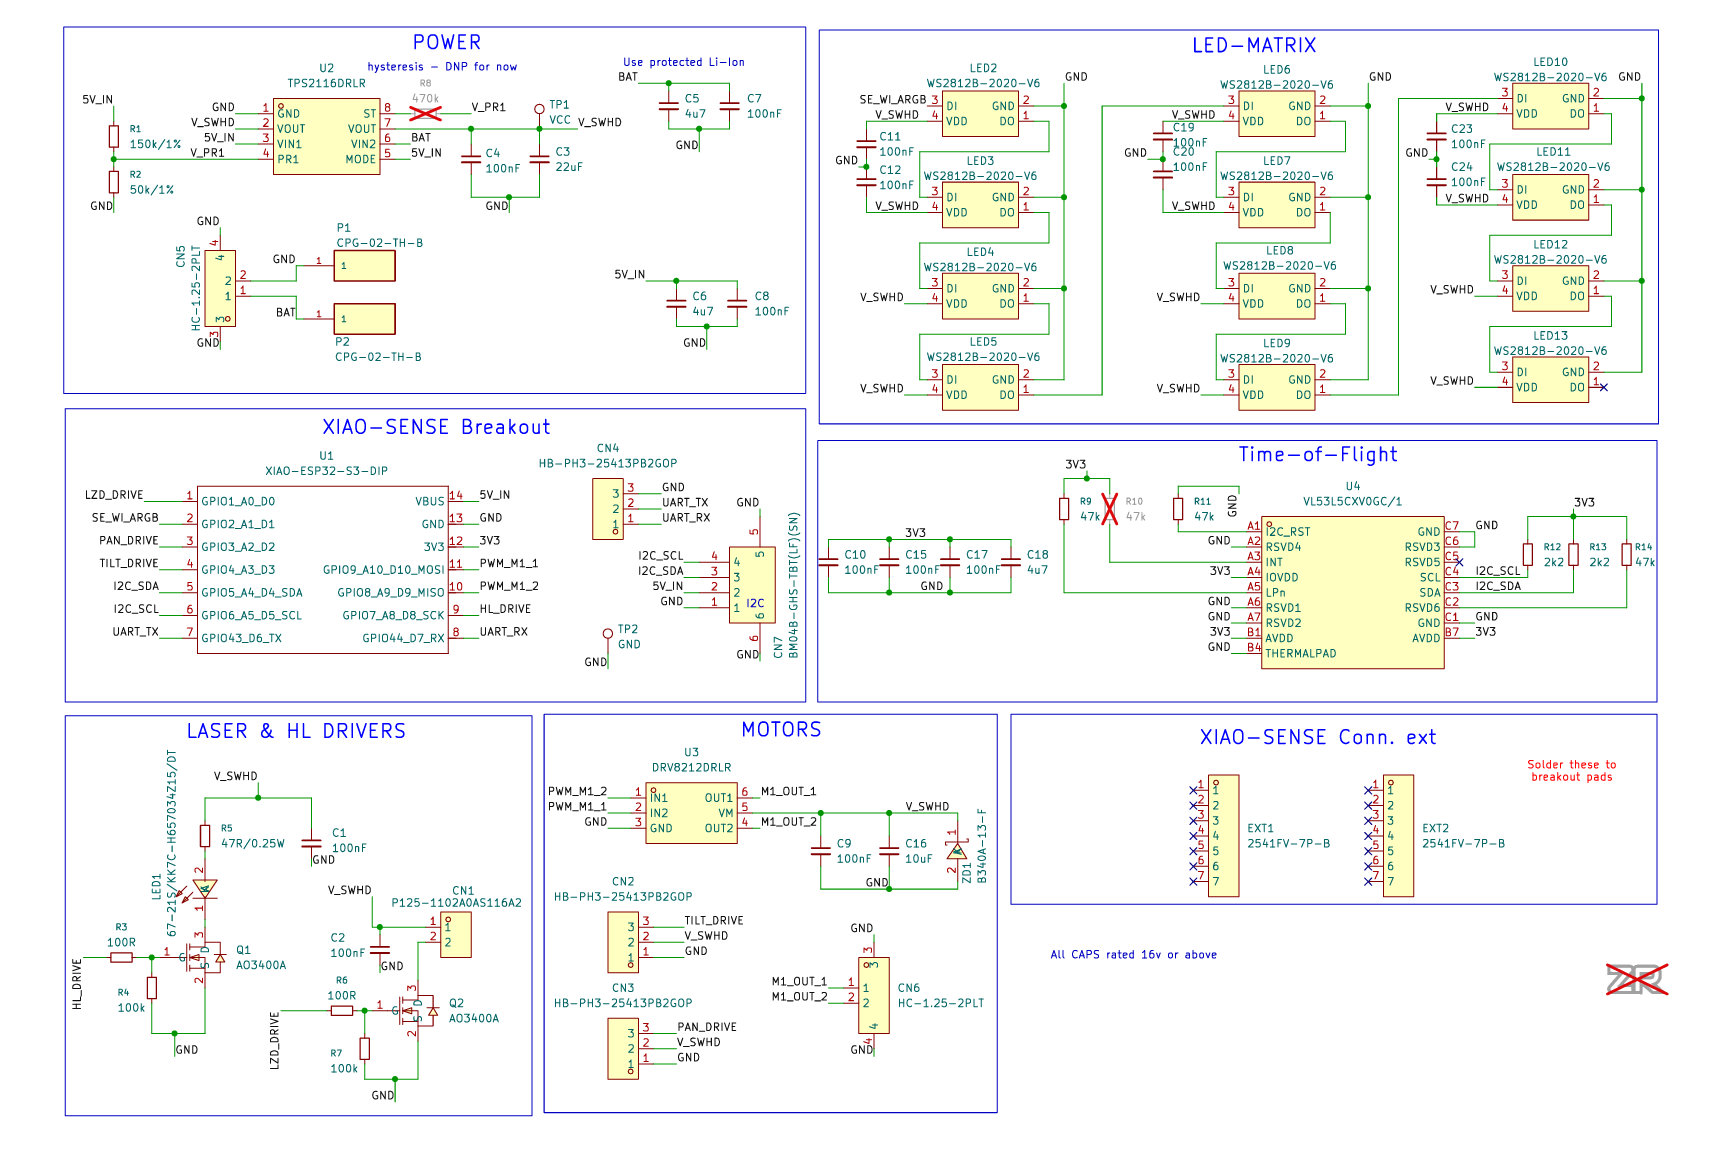This screenshot has height=1160, width=1726.
Task: Click the TP1 VCC test point
Action: click(x=539, y=109)
